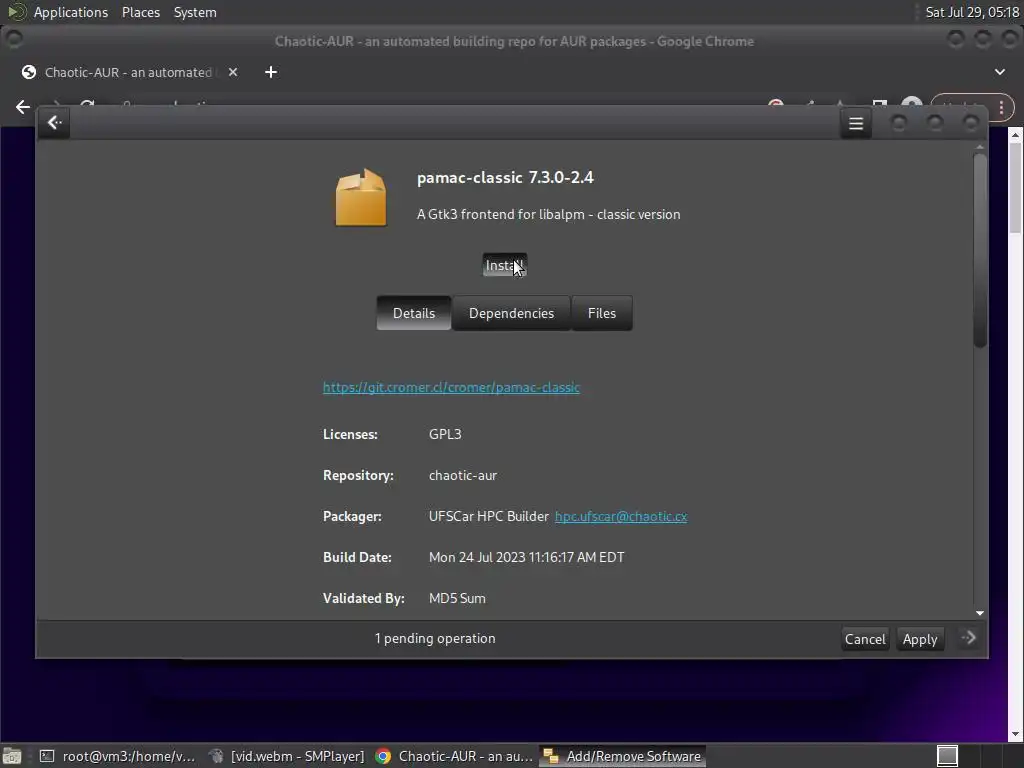Switch to the Details tab

tap(413, 313)
